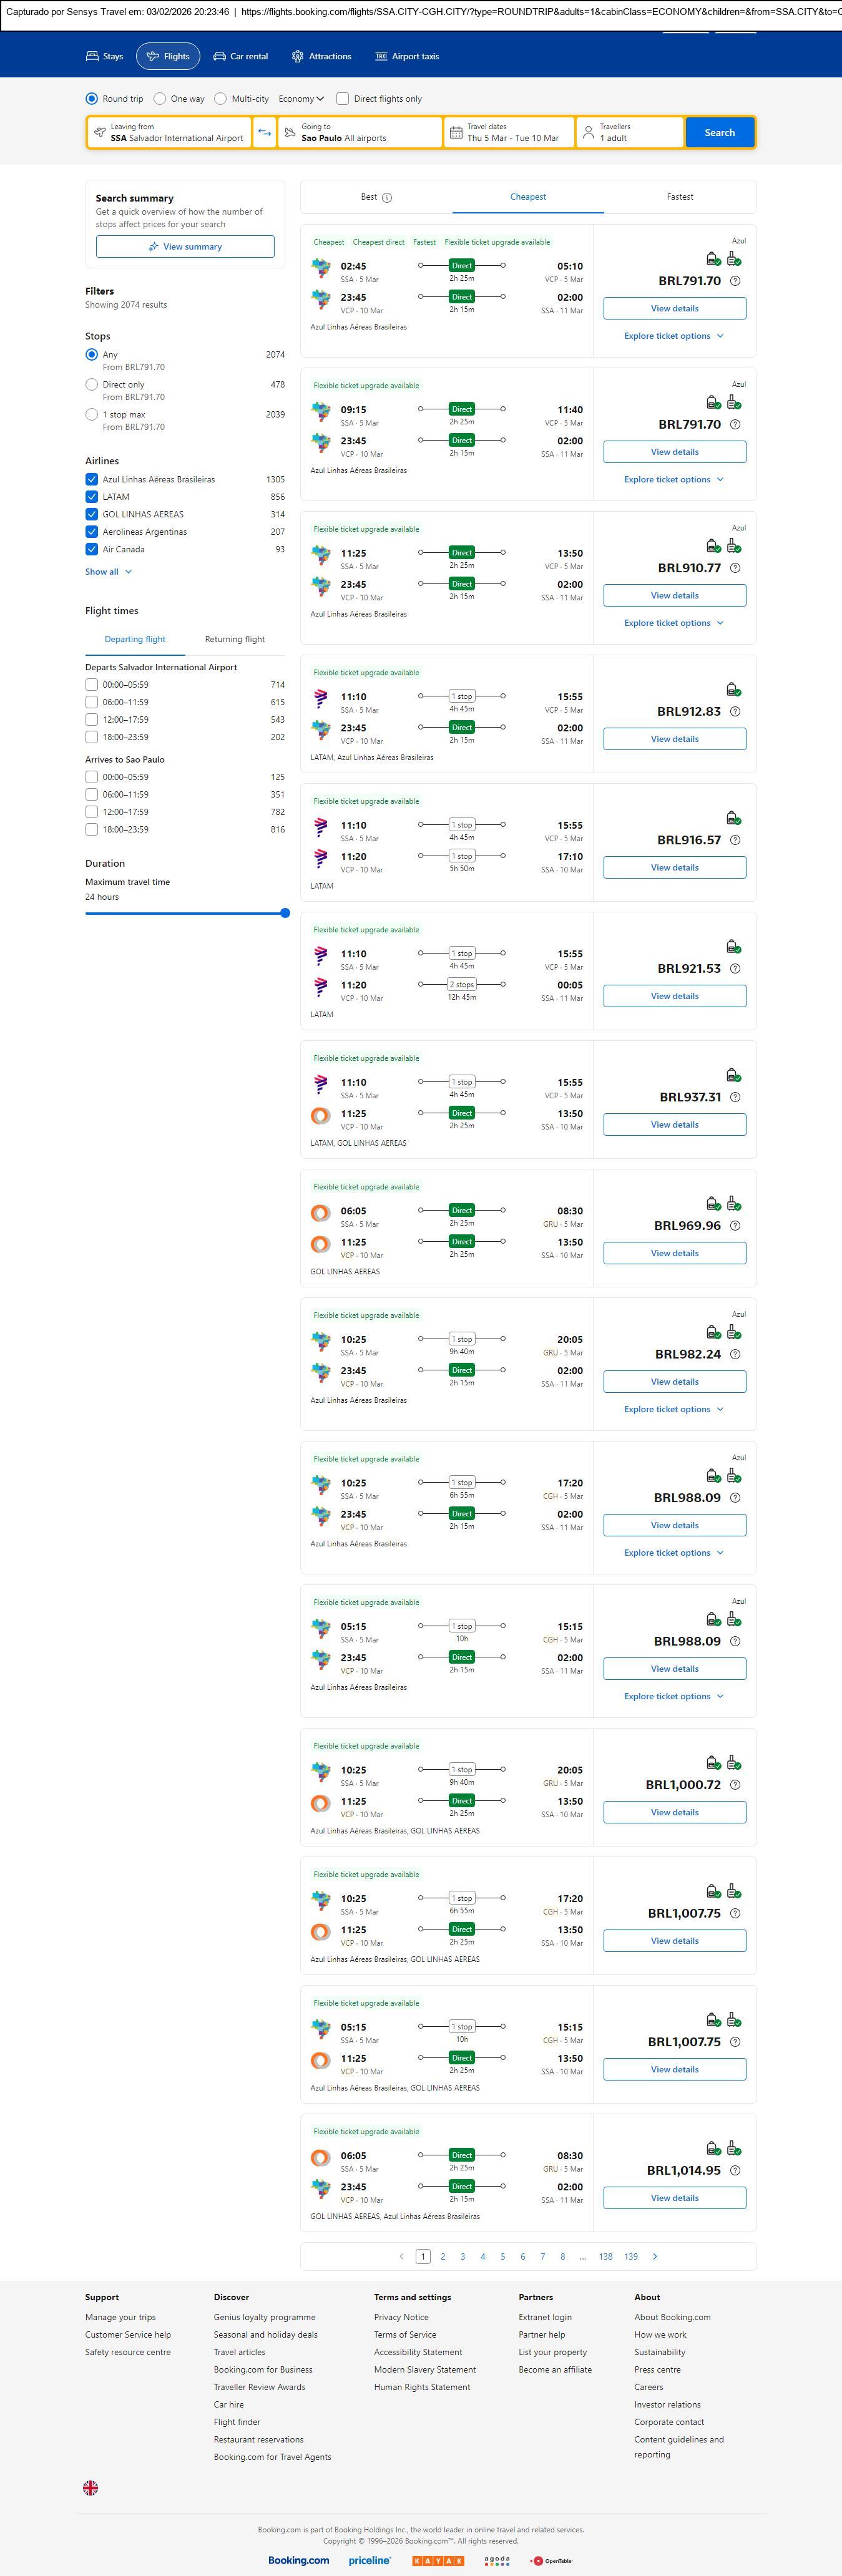Click the help icon beside the BRL1,014.95 price
The width and height of the screenshot is (842, 2576).
(735, 2170)
